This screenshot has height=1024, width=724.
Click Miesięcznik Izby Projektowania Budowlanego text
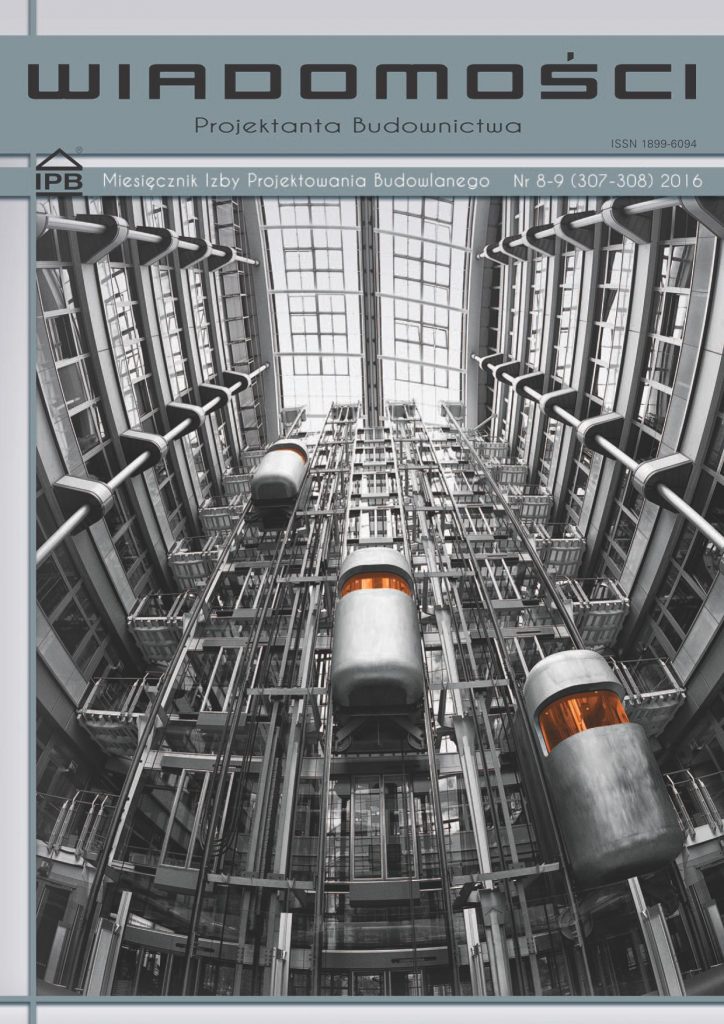296,181
